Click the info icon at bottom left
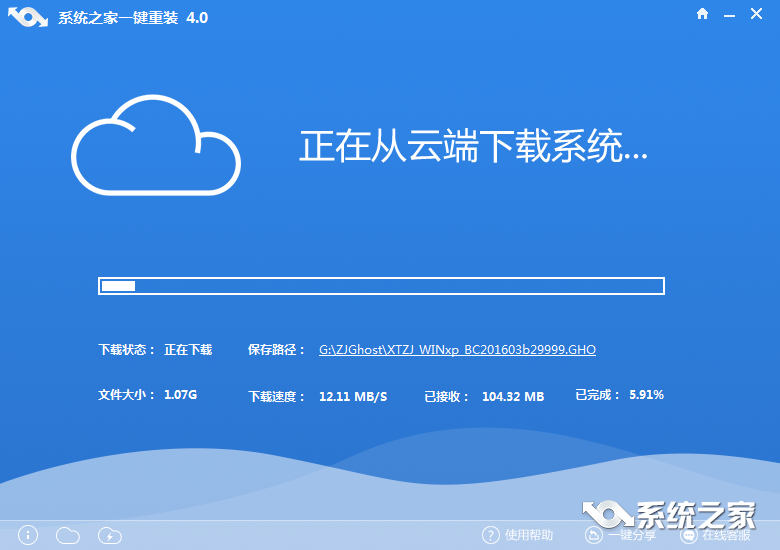The image size is (780, 550). (x=27, y=535)
